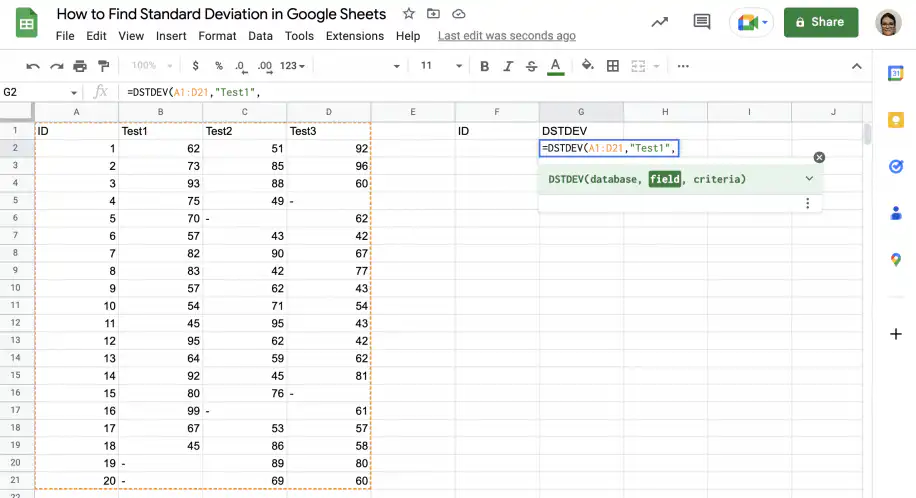Screen dimensions: 916x498
Task: Open Google Tasks side panel
Action: [896, 166]
